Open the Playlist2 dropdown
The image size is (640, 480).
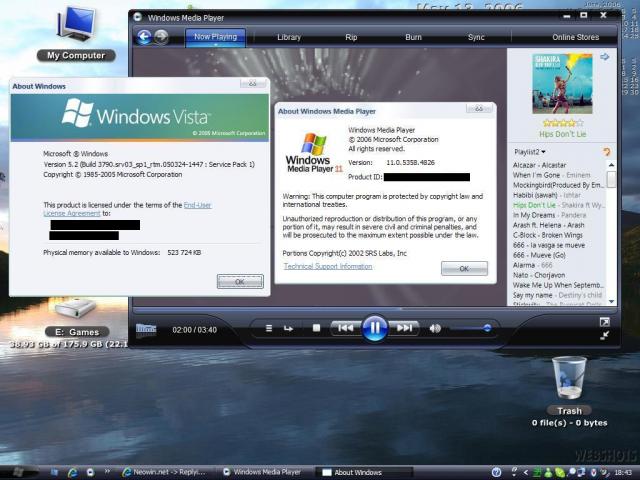coord(530,152)
